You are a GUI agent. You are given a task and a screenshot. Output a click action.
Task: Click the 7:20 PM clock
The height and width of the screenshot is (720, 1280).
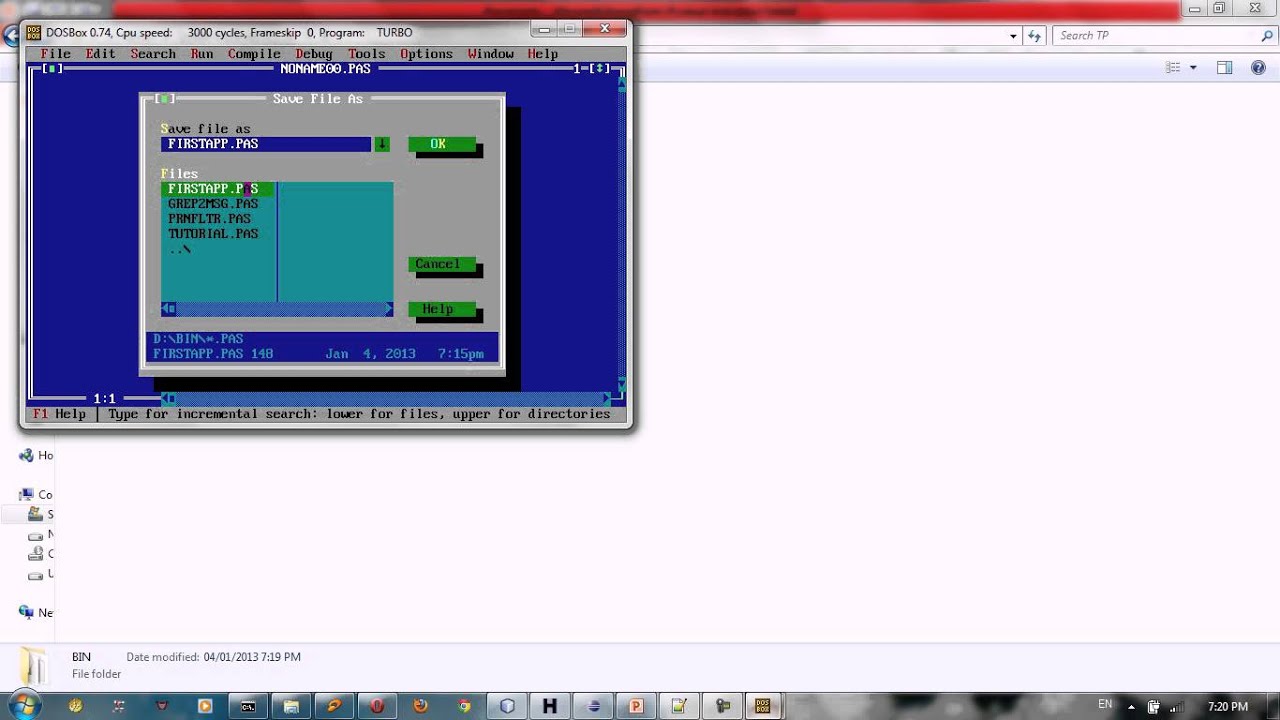1228,706
